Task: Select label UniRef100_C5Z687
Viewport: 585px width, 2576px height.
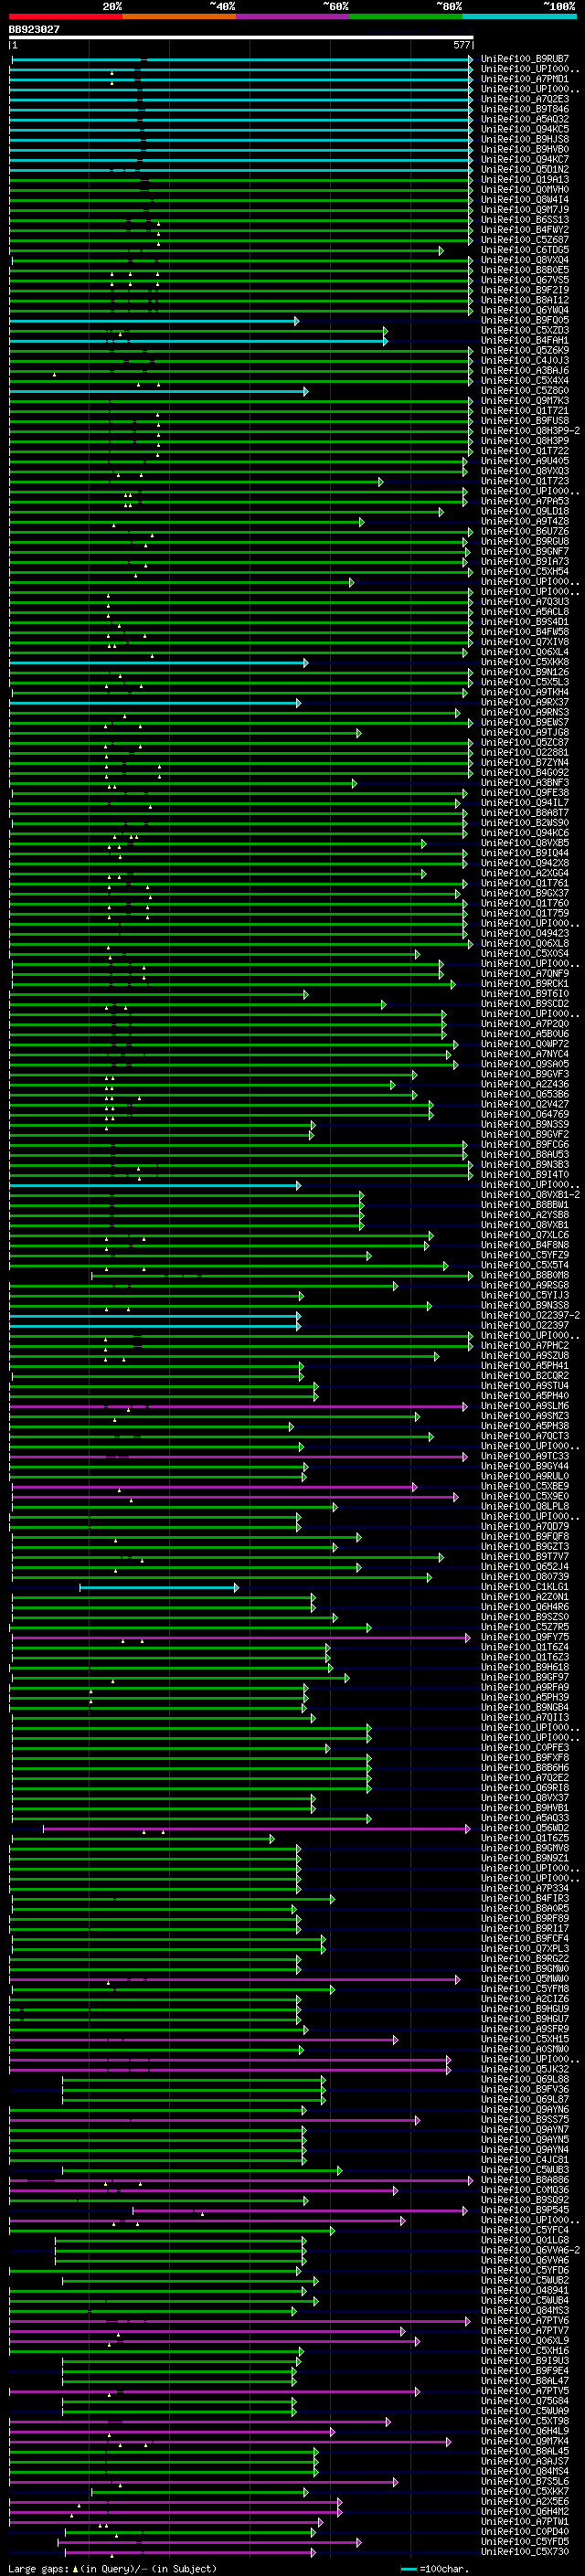Action: (524, 239)
